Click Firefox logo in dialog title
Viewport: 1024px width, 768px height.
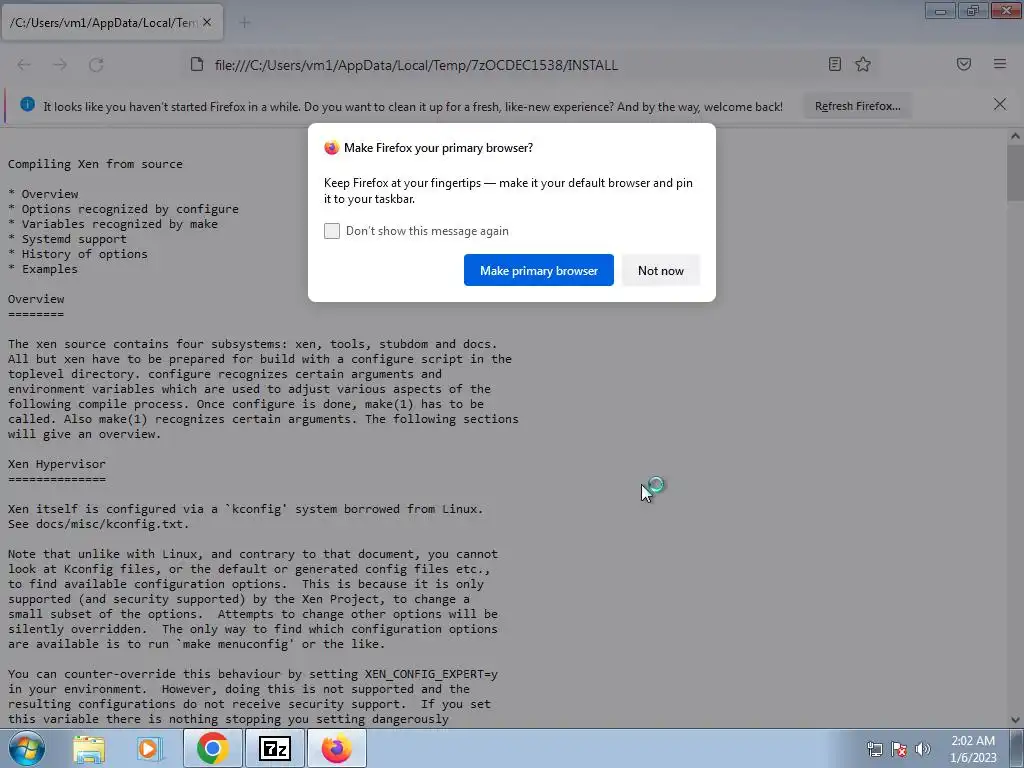pyautogui.click(x=332, y=148)
